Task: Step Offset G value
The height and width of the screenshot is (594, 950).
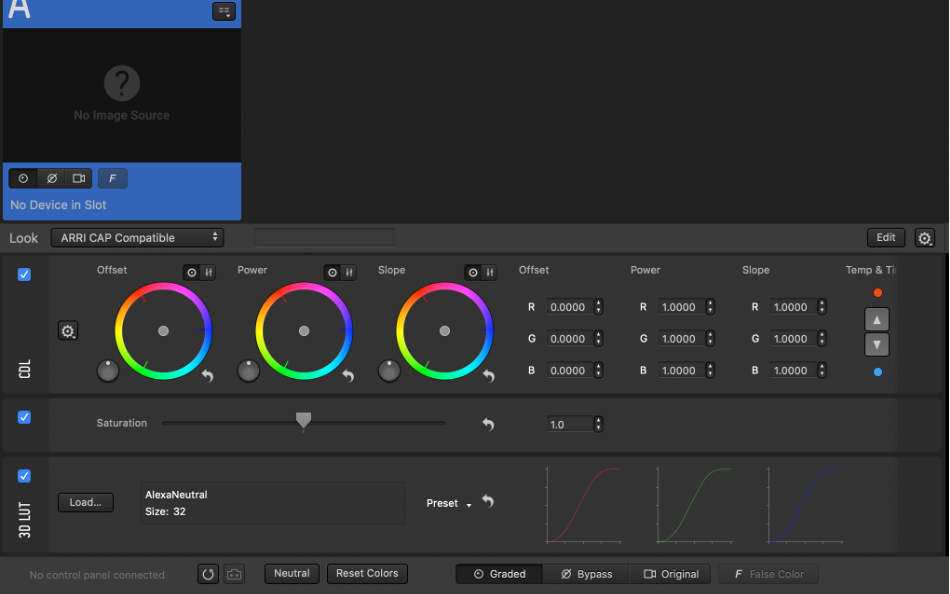Action: tap(598, 338)
